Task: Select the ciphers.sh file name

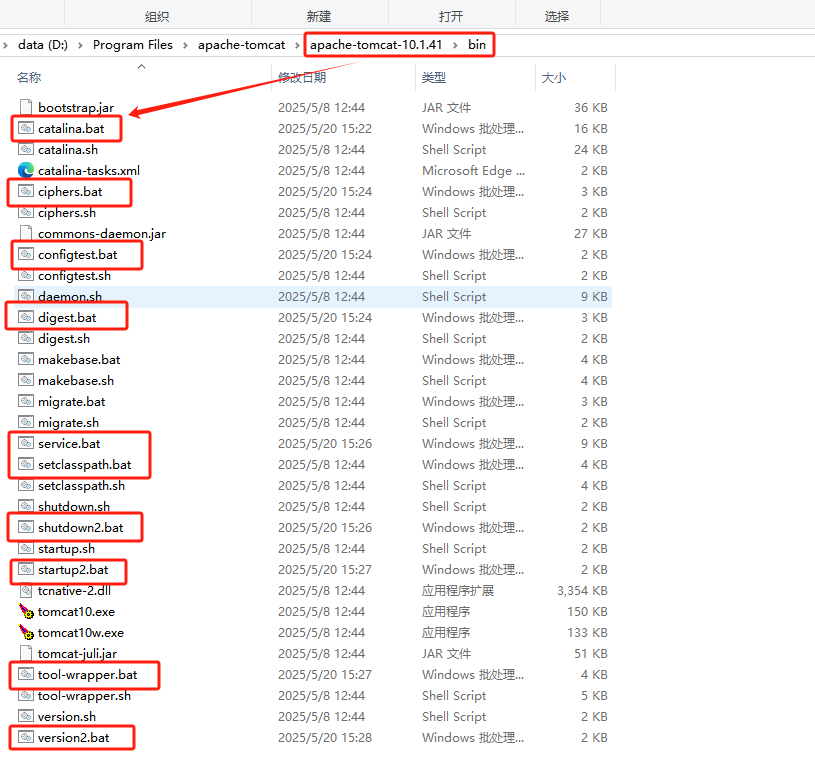Action: (x=67, y=213)
